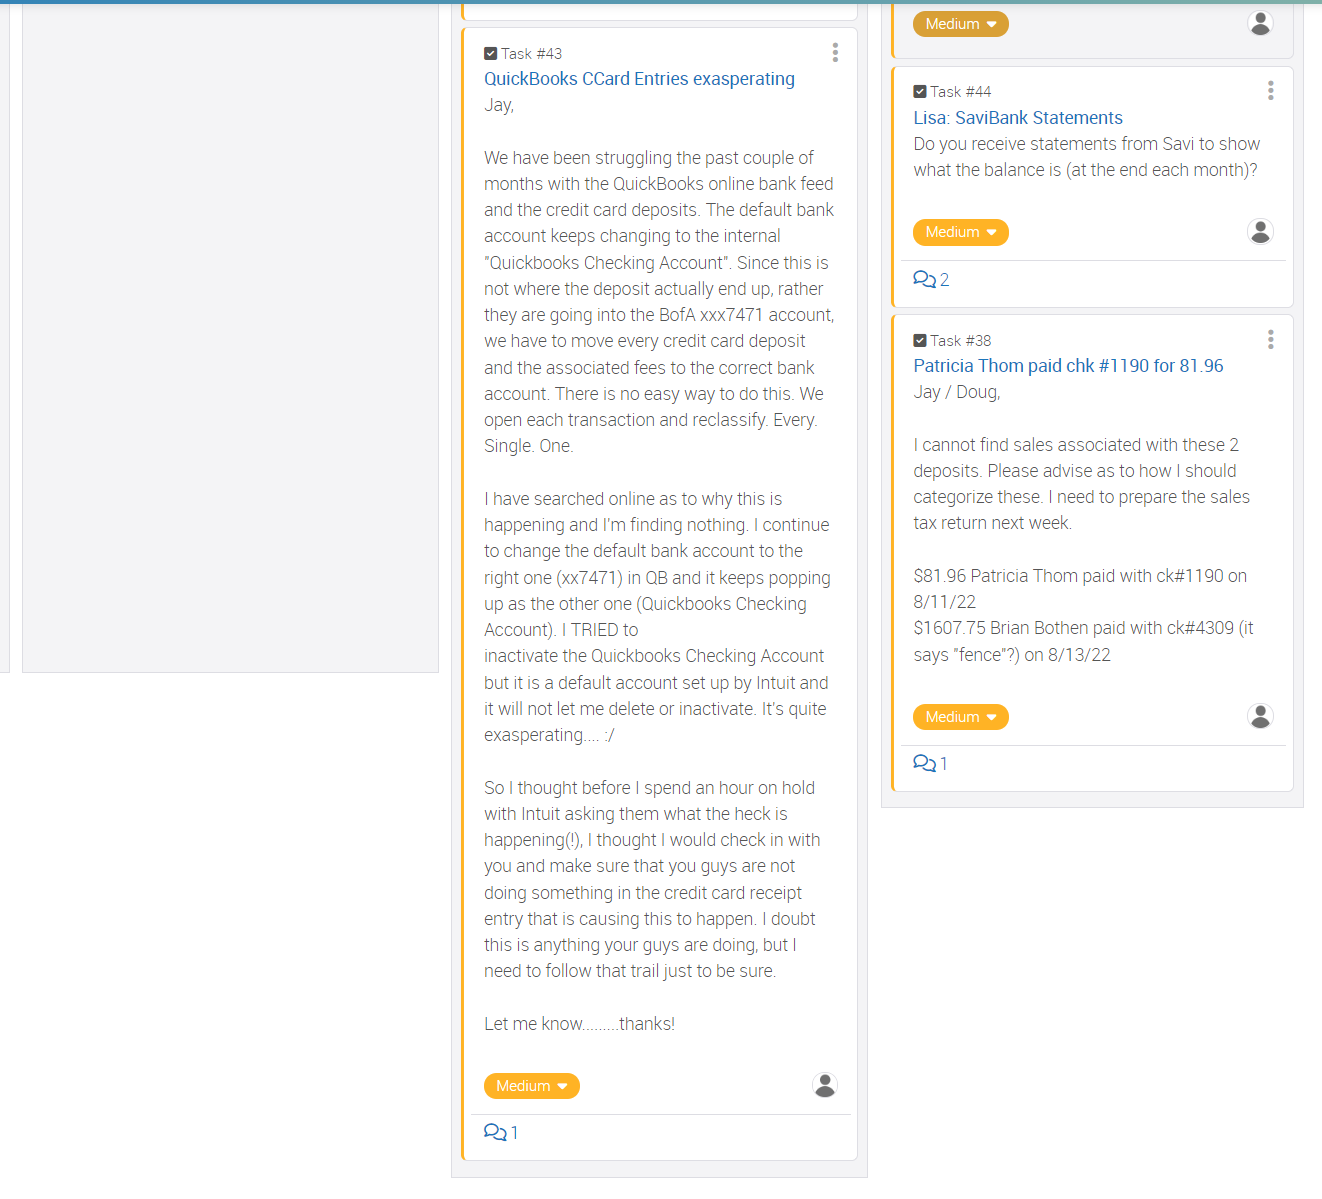Toggle the completion checkbox on Task #44
1322x1199 pixels.
click(920, 91)
